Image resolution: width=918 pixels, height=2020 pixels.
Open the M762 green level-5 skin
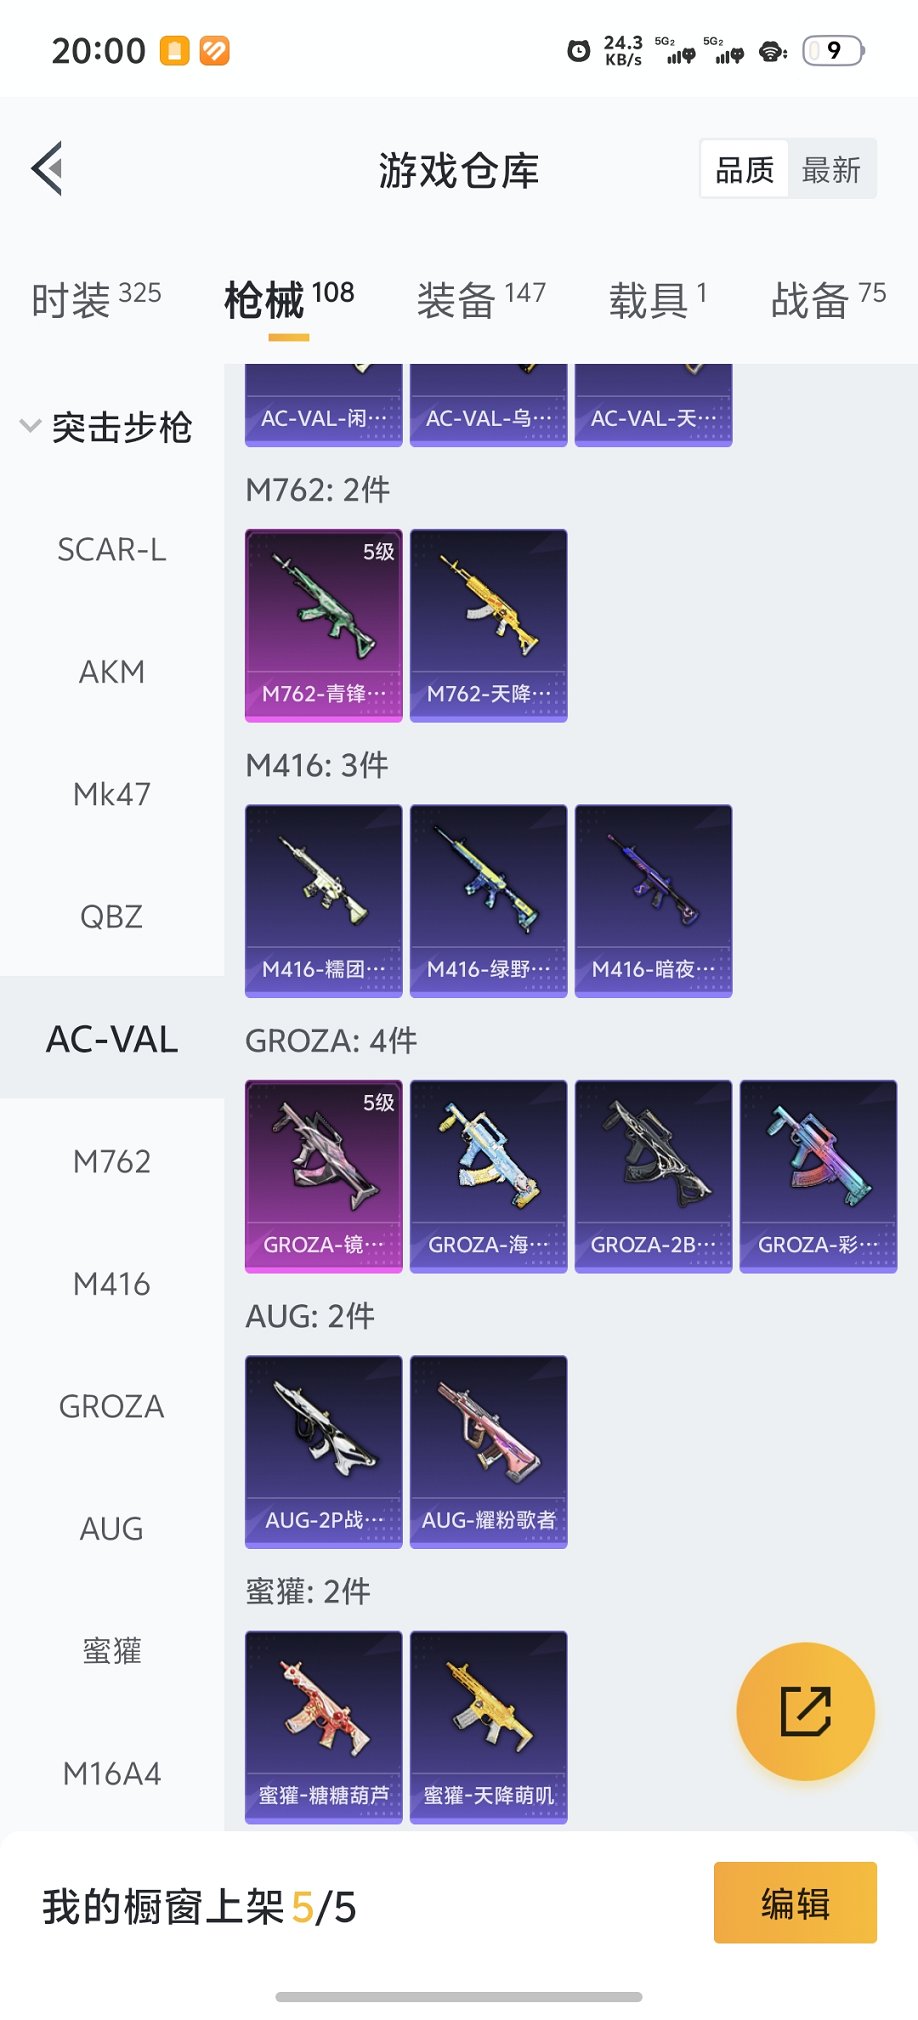click(324, 625)
